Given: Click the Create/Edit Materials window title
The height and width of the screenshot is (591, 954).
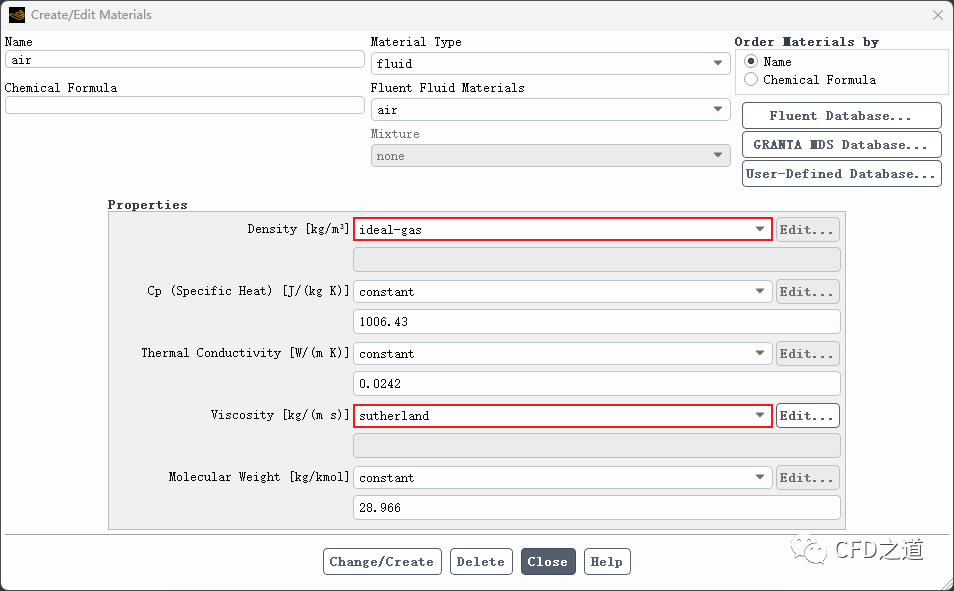Looking at the screenshot, I should click(91, 15).
